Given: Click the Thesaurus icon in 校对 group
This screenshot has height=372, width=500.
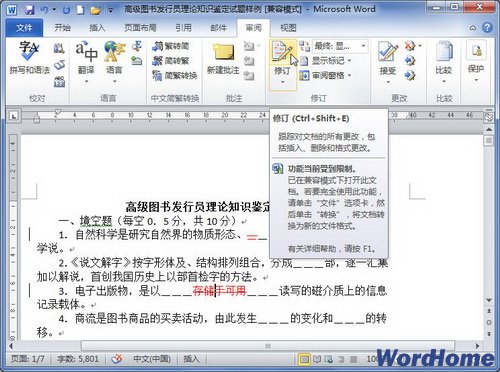Looking at the screenshot, I should point(59,65).
